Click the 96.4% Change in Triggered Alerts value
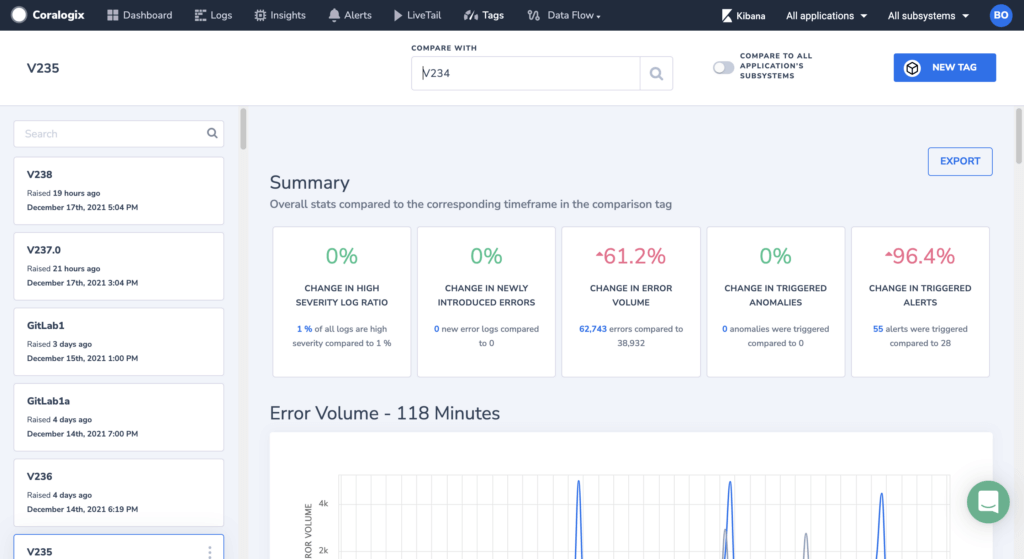Image resolution: width=1024 pixels, height=559 pixels. point(920,256)
